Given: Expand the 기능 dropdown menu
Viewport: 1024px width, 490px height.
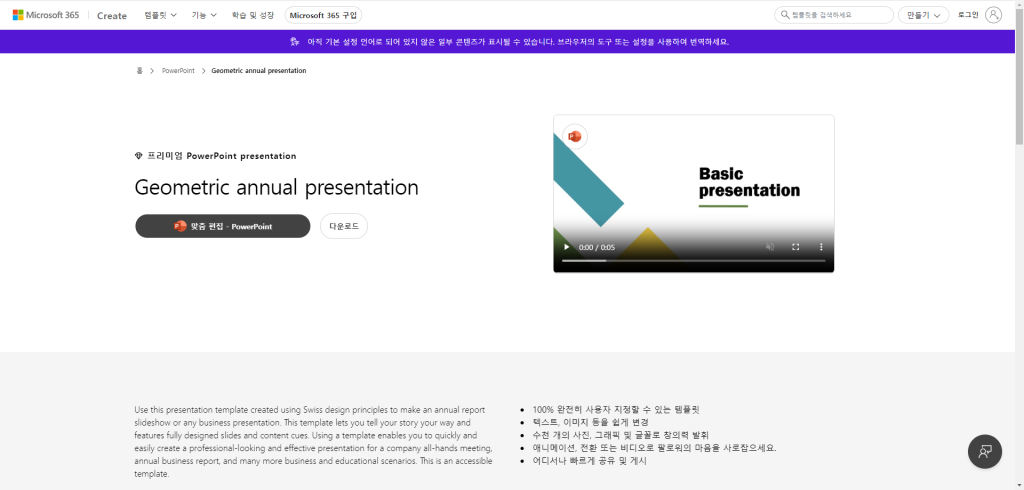Looking at the screenshot, I should 204,15.
